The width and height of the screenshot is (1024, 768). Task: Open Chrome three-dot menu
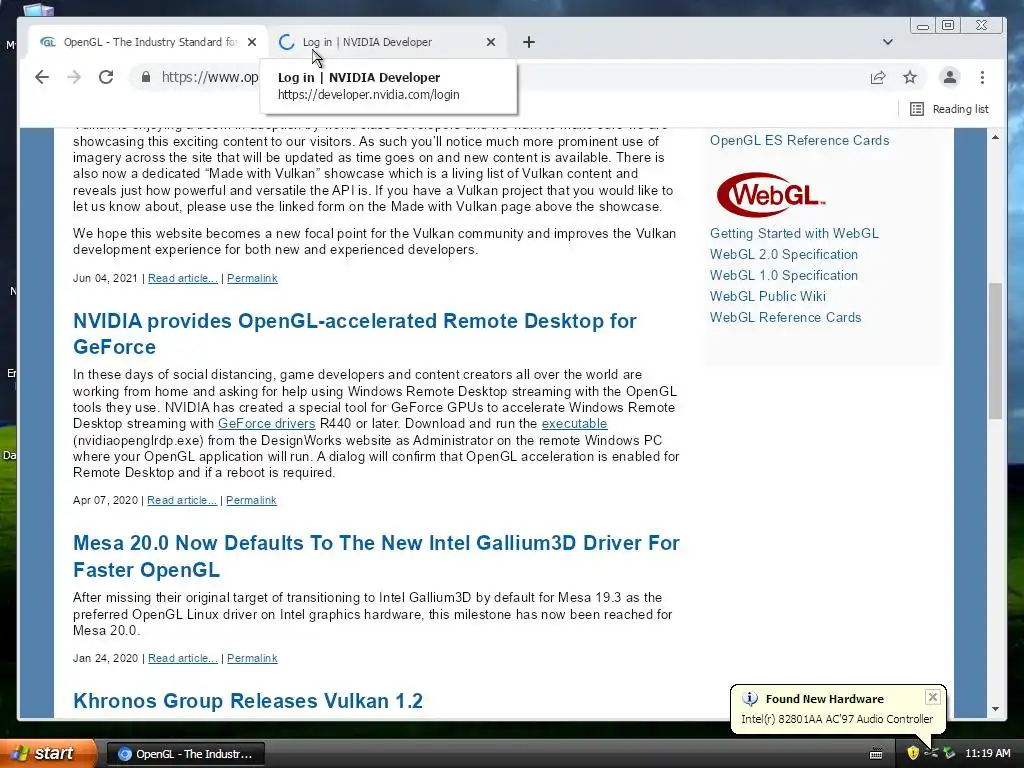[x=982, y=77]
